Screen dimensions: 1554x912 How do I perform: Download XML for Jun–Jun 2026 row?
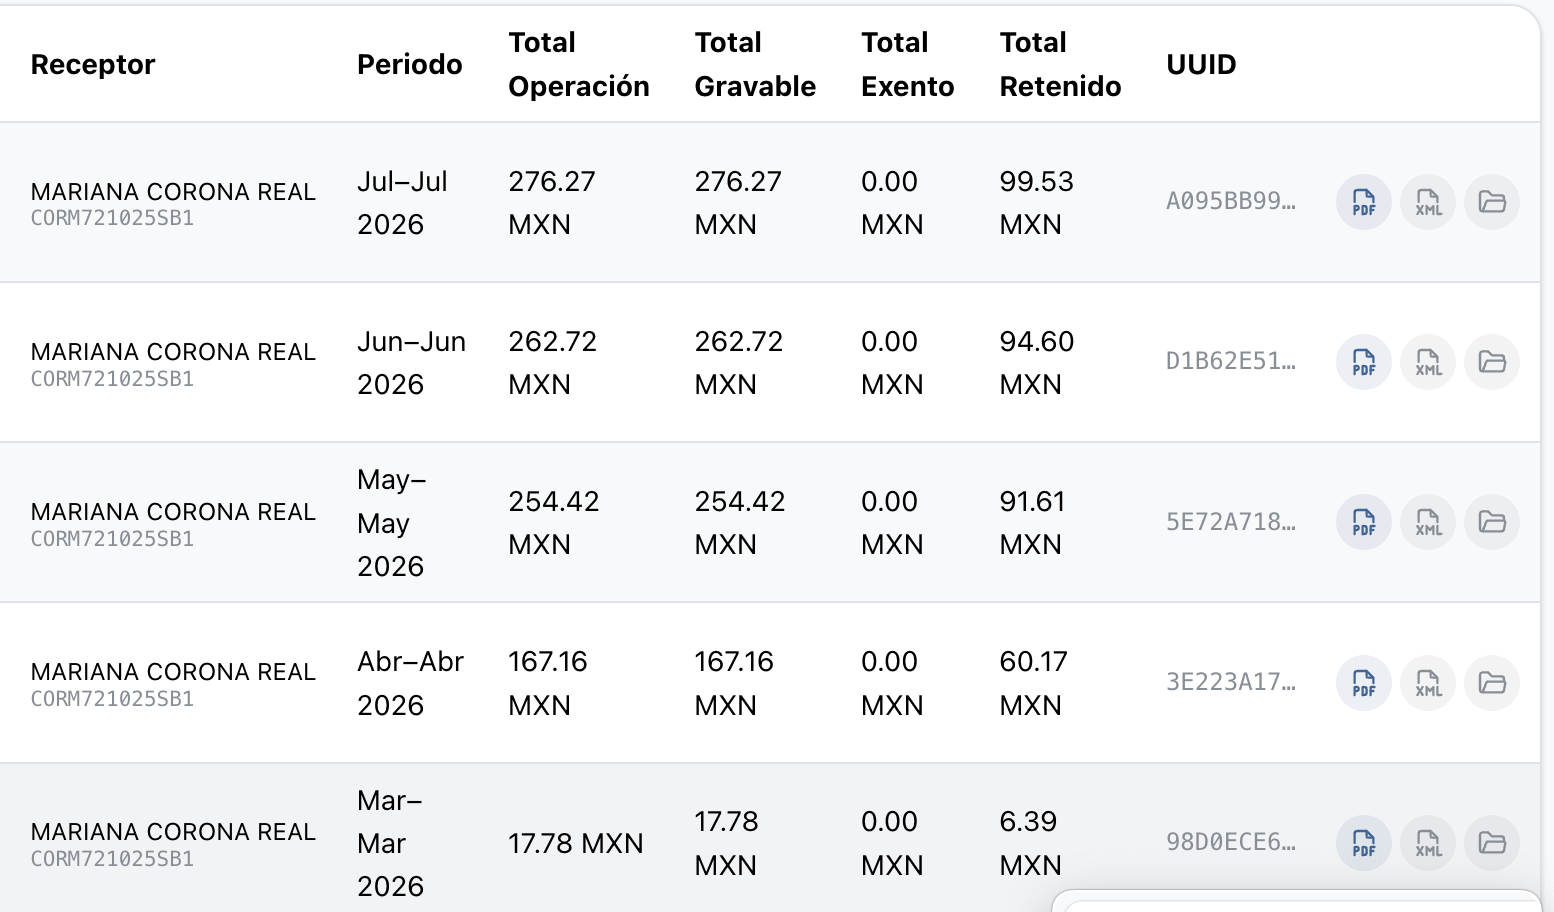[x=1428, y=362]
